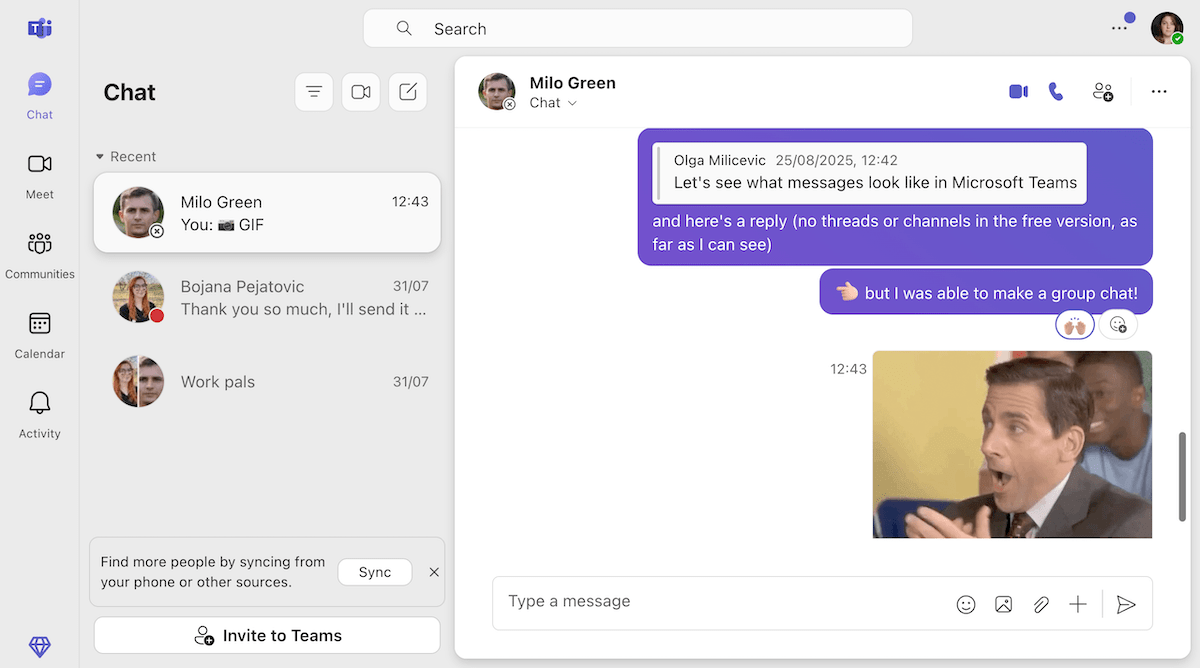Insert an image via picture icon

(1003, 604)
